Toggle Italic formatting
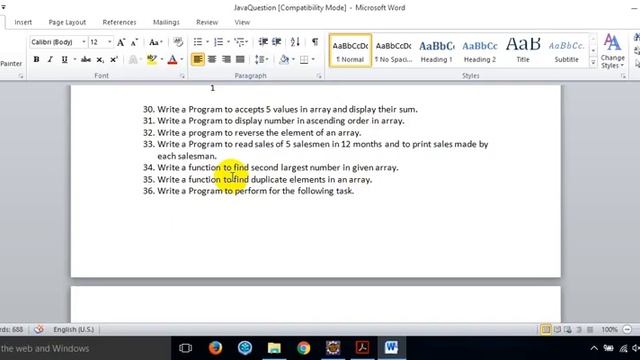This screenshot has width=640, height=360. (x=50, y=60)
